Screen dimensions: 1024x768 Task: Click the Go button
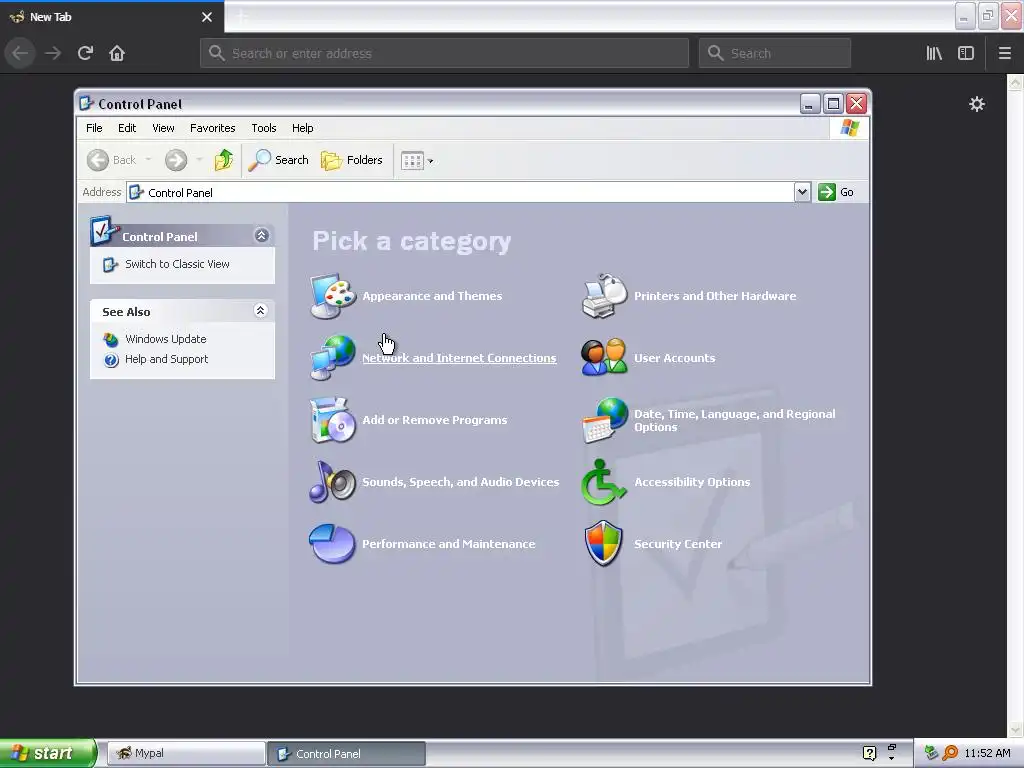pos(837,192)
